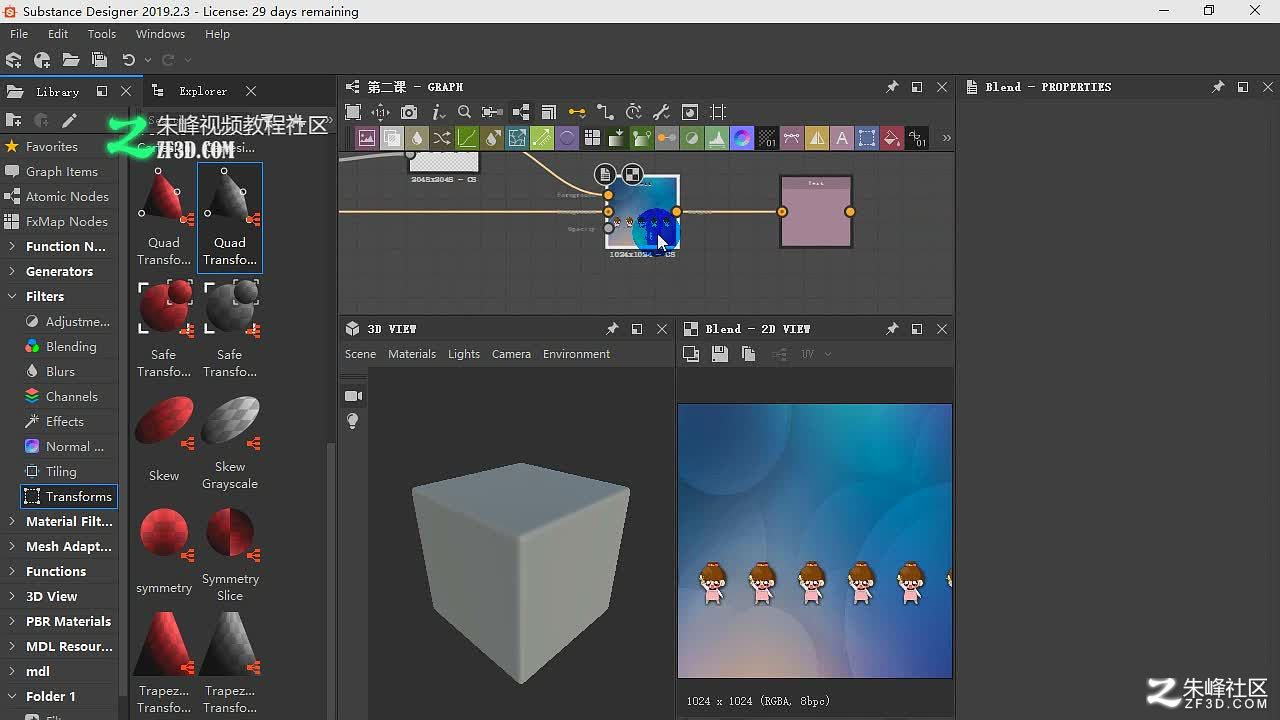Open the Windows menu
This screenshot has height=720, width=1280.
coord(160,34)
